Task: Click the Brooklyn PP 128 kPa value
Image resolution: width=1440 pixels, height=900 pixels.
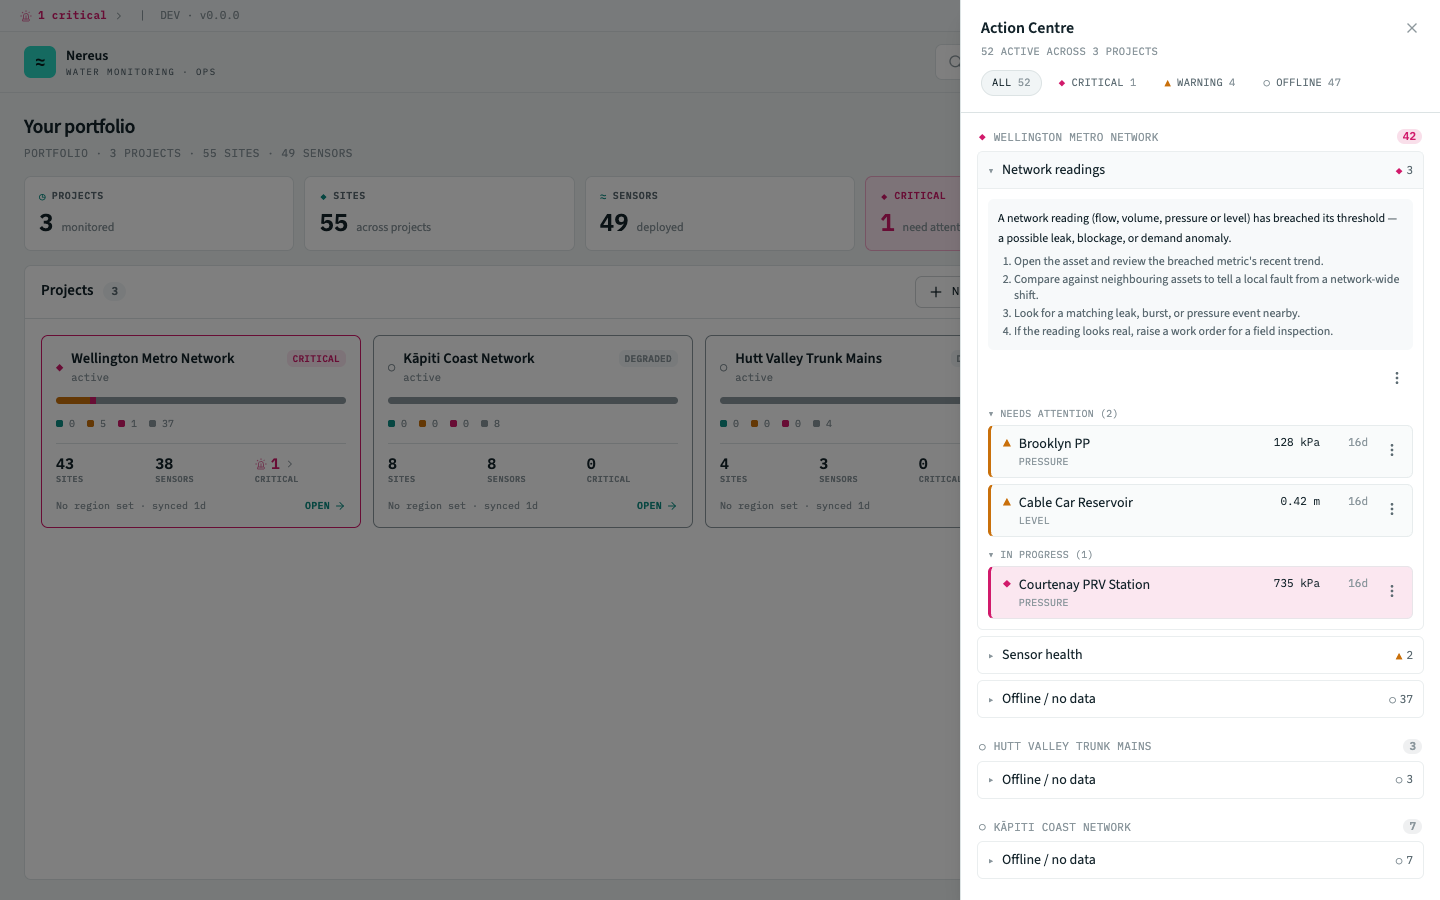Action: pyautogui.click(x=1296, y=442)
